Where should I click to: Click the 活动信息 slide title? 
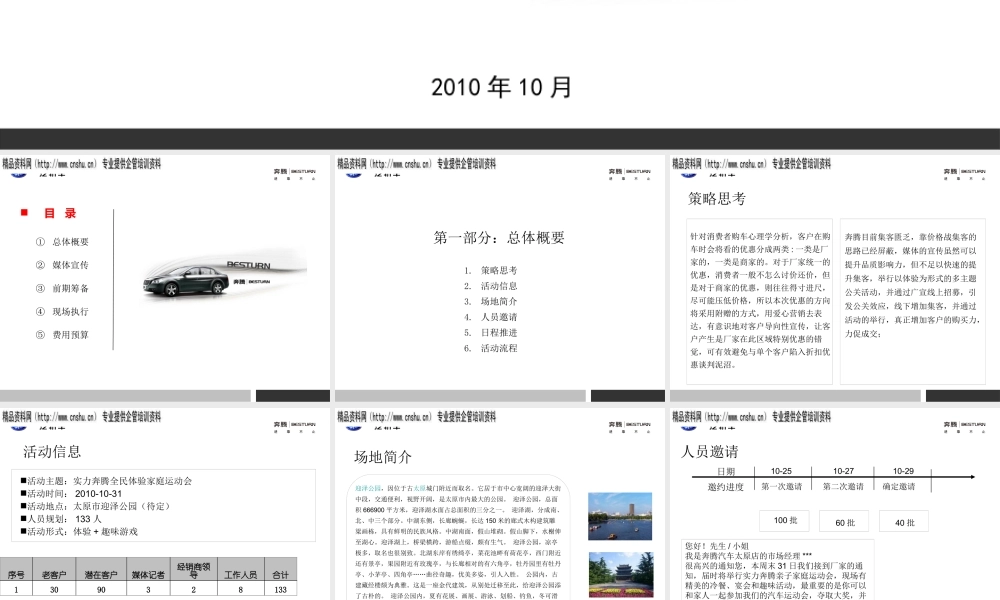pyautogui.click(x=52, y=451)
